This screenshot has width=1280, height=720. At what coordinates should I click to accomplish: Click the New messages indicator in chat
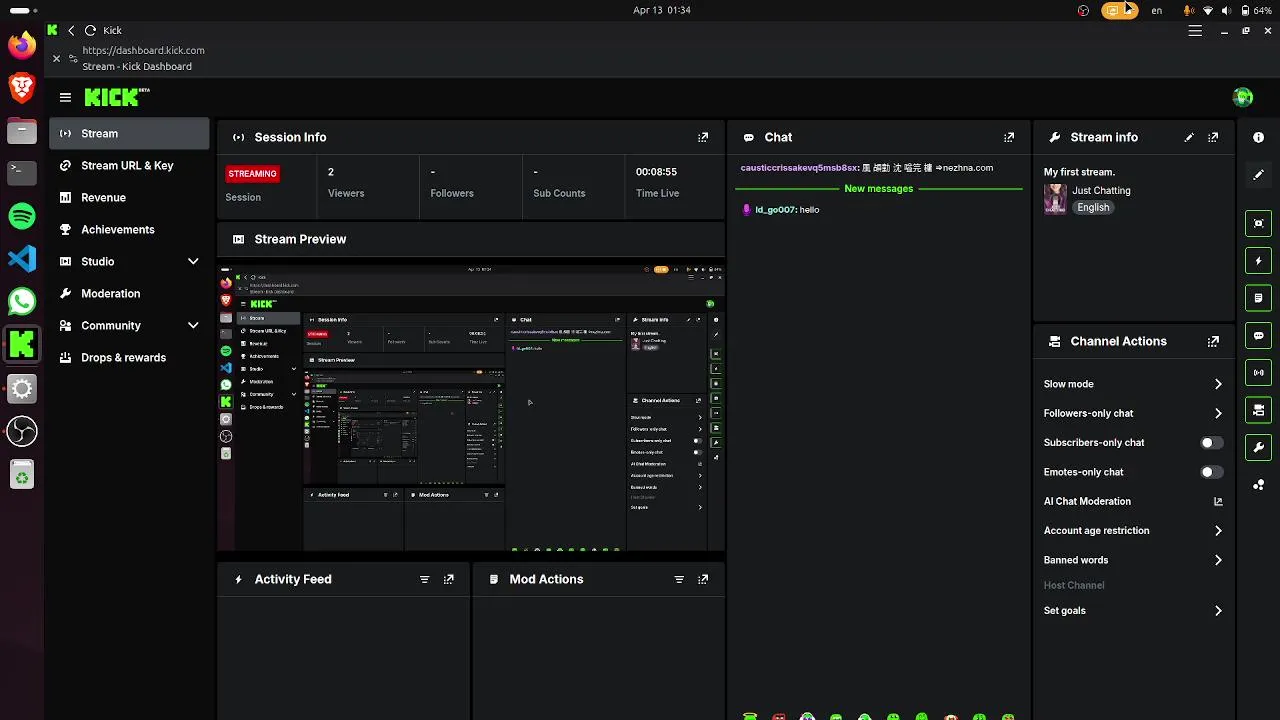coord(878,188)
